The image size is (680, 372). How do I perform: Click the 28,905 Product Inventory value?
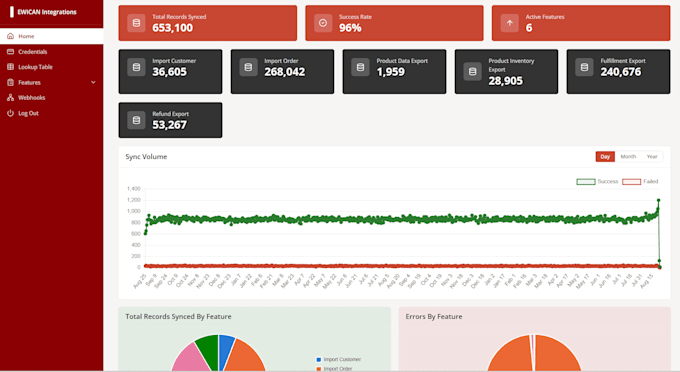click(x=506, y=81)
